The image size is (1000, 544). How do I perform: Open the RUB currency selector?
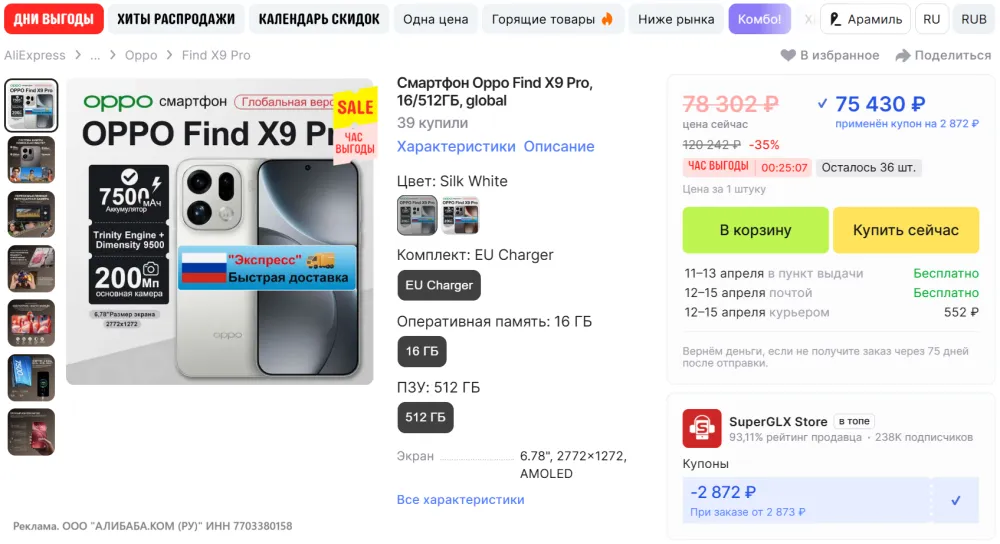974,19
